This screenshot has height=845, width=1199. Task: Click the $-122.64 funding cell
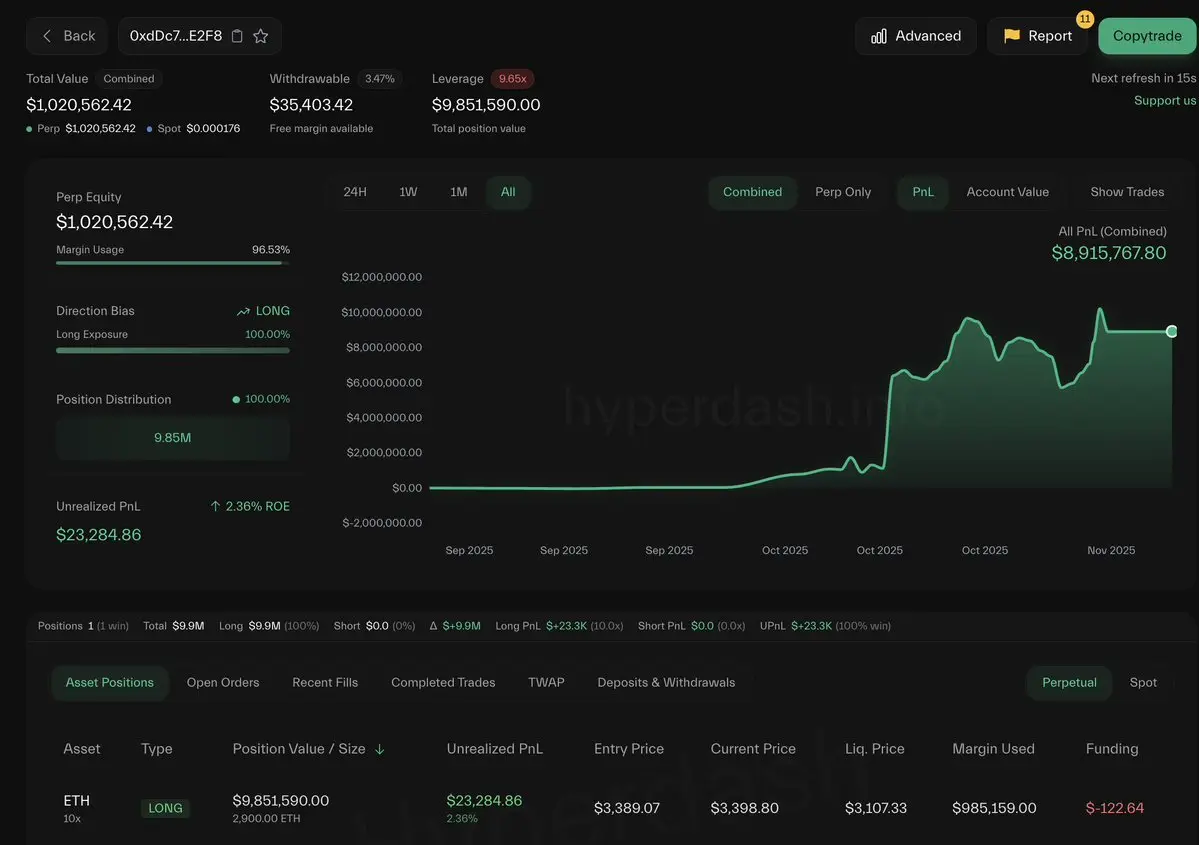(x=1115, y=808)
